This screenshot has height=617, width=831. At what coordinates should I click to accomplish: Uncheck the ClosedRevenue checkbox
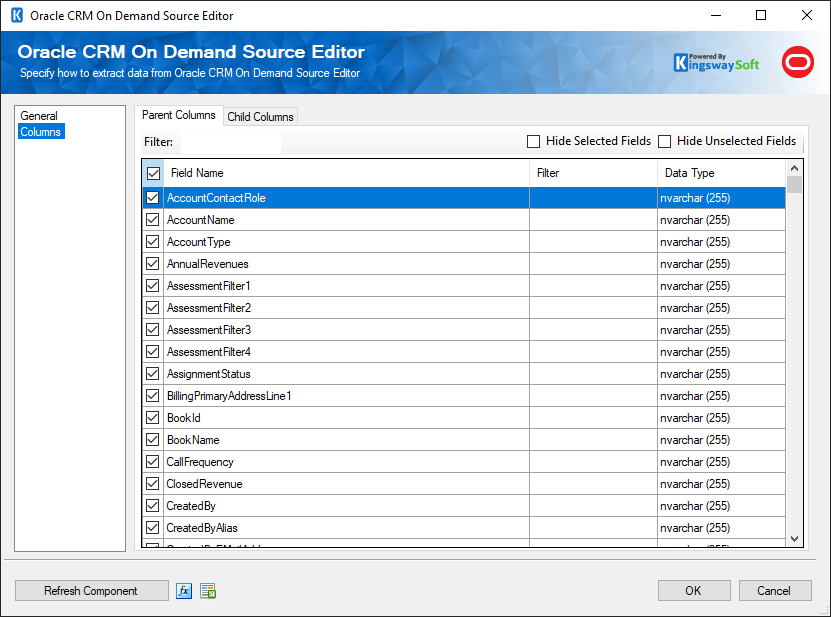pos(153,483)
